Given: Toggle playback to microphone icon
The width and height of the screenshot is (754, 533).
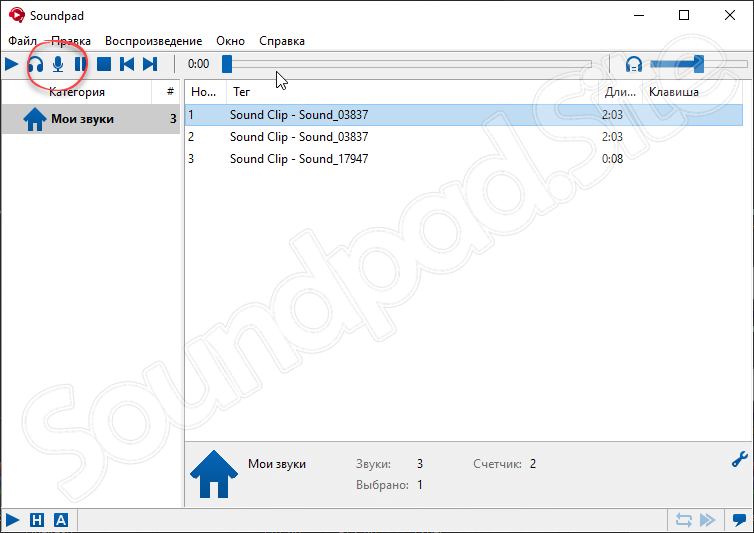Looking at the screenshot, I should [58, 64].
